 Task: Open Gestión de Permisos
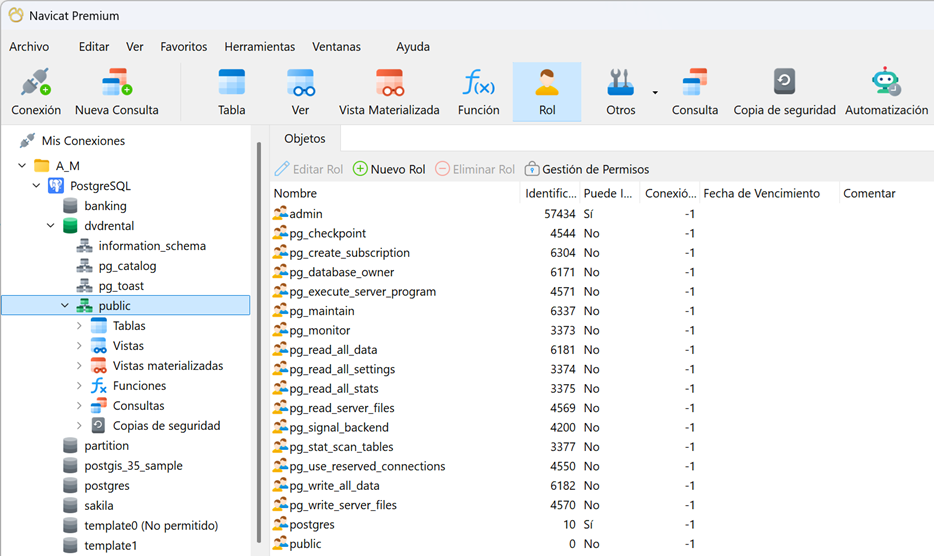point(587,169)
